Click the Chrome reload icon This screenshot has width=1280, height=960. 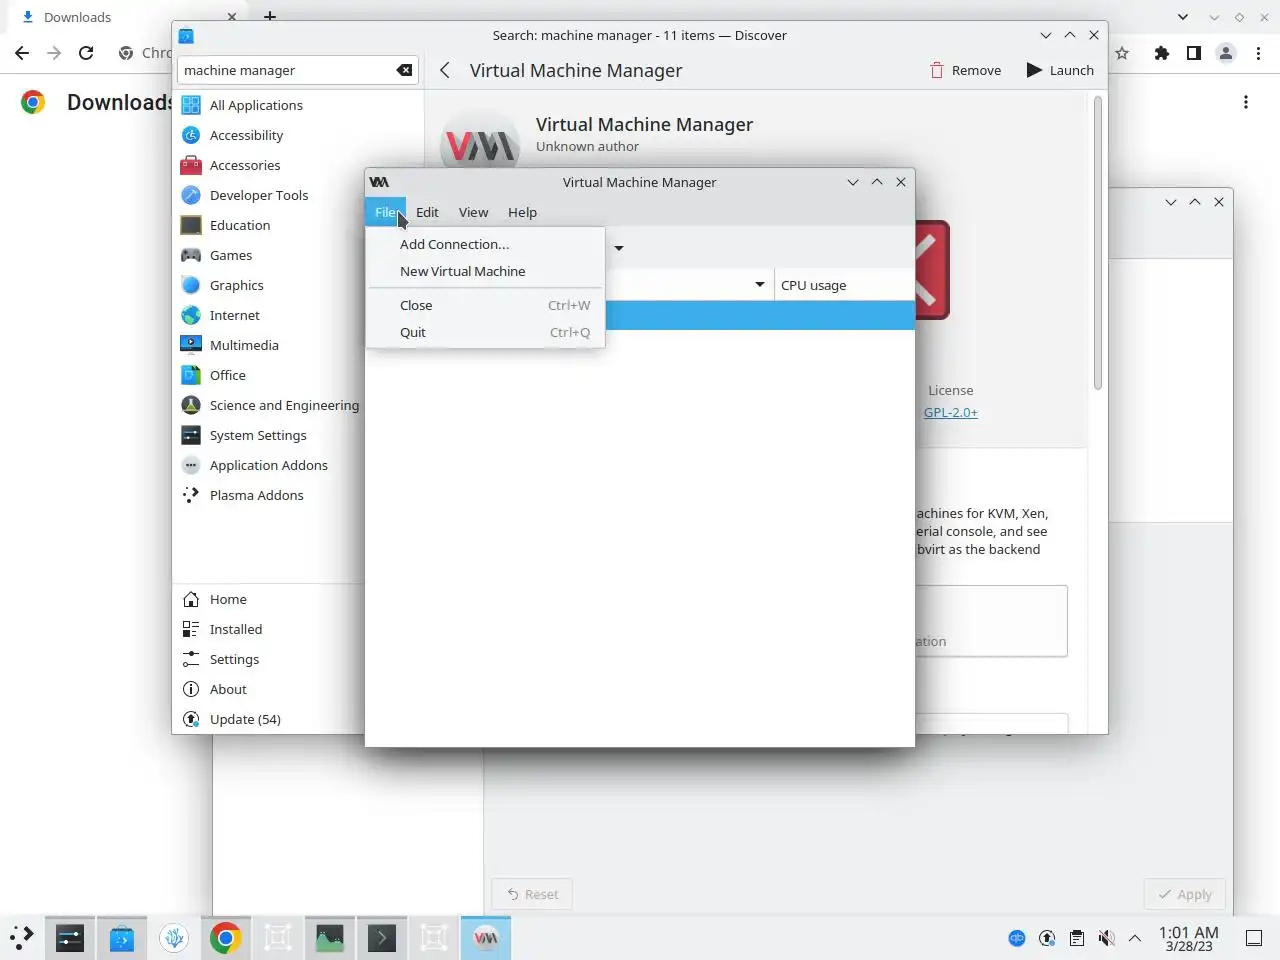[x=86, y=53]
